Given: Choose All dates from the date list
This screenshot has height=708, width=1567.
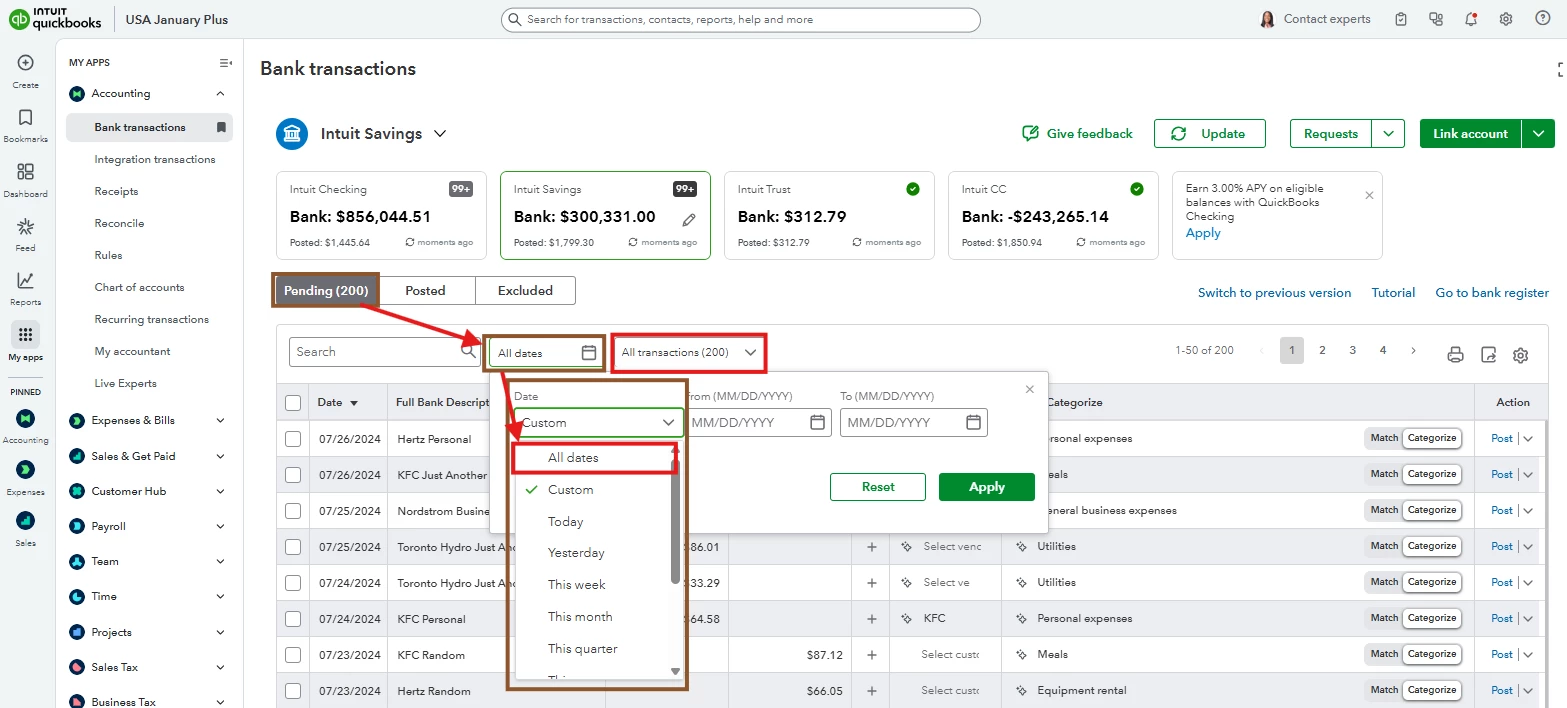Looking at the screenshot, I should click(573, 458).
